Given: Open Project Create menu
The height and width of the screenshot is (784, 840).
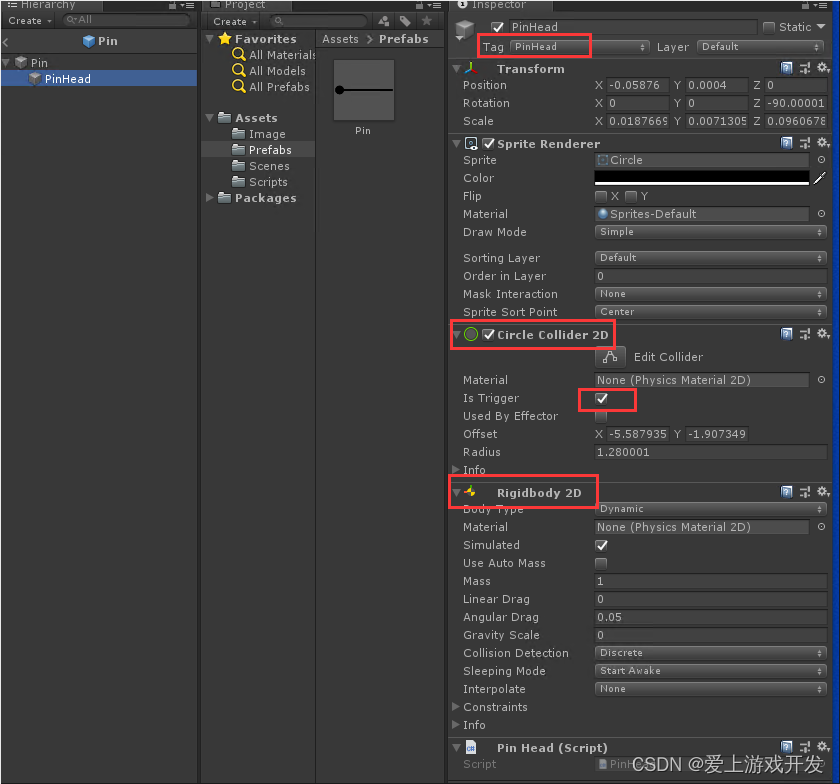Looking at the screenshot, I should [235, 21].
